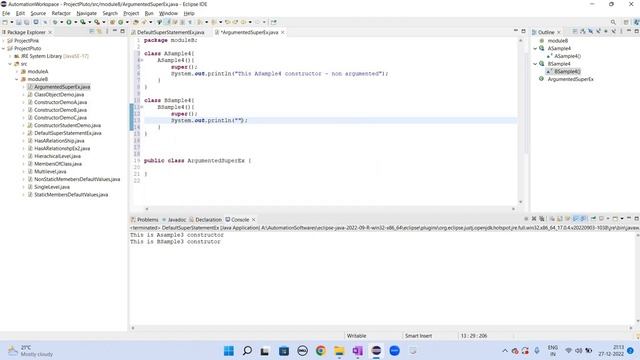The image size is (640, 360).
Task: Collapse ASample4 in the Outline
Action: coord(535,48)
